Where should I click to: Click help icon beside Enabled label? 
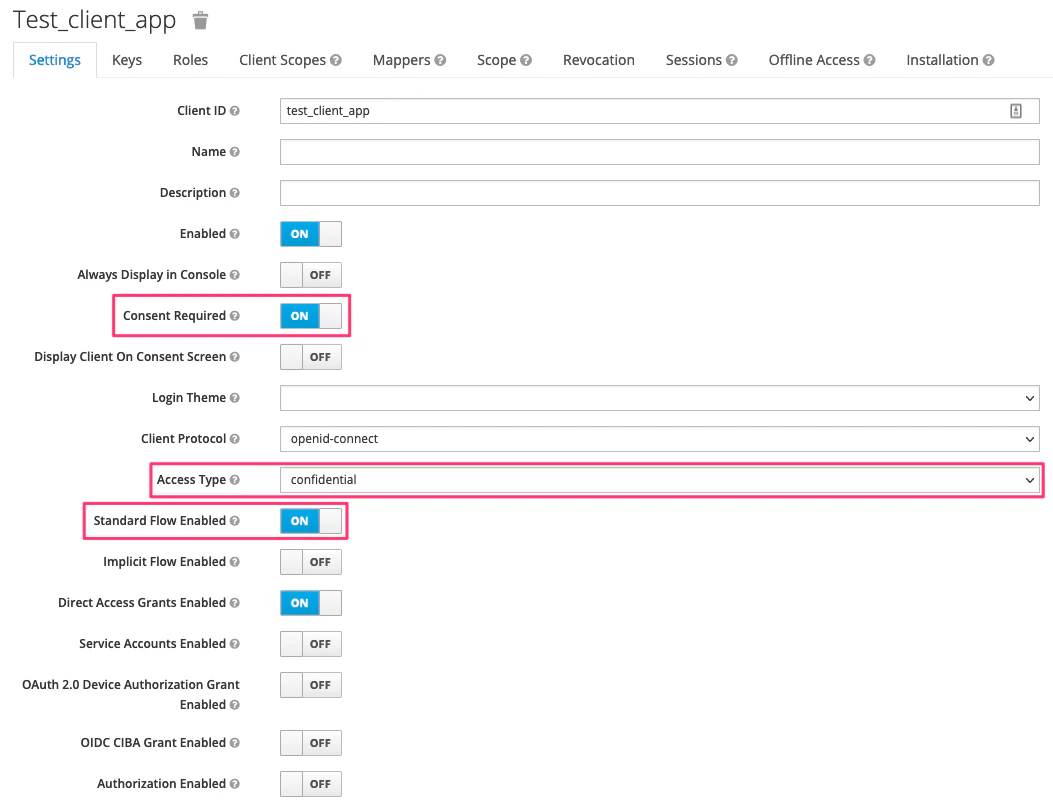coord(234,234)
